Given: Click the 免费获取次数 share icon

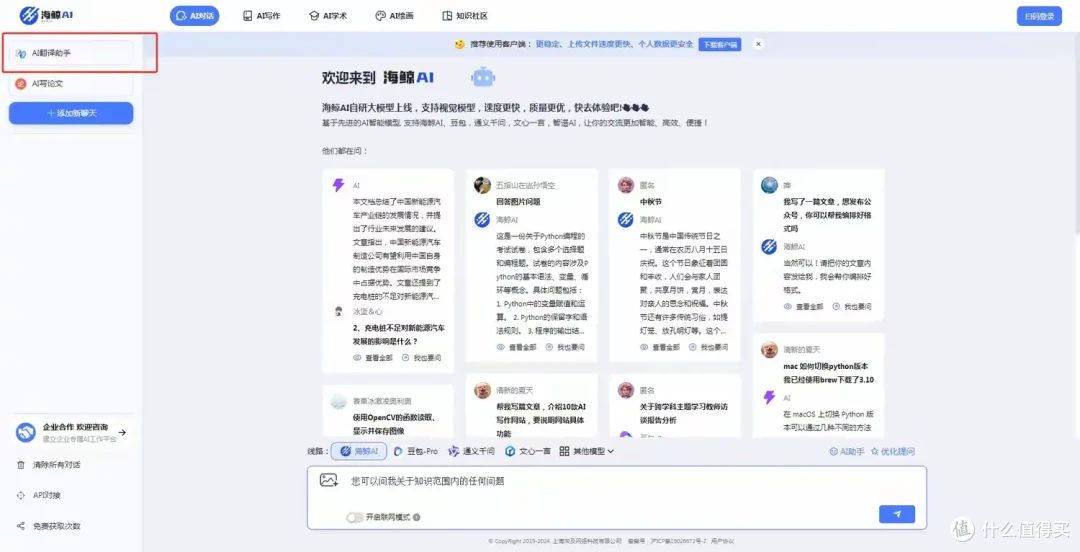Looking at the screenshot, I should point(20,526).
